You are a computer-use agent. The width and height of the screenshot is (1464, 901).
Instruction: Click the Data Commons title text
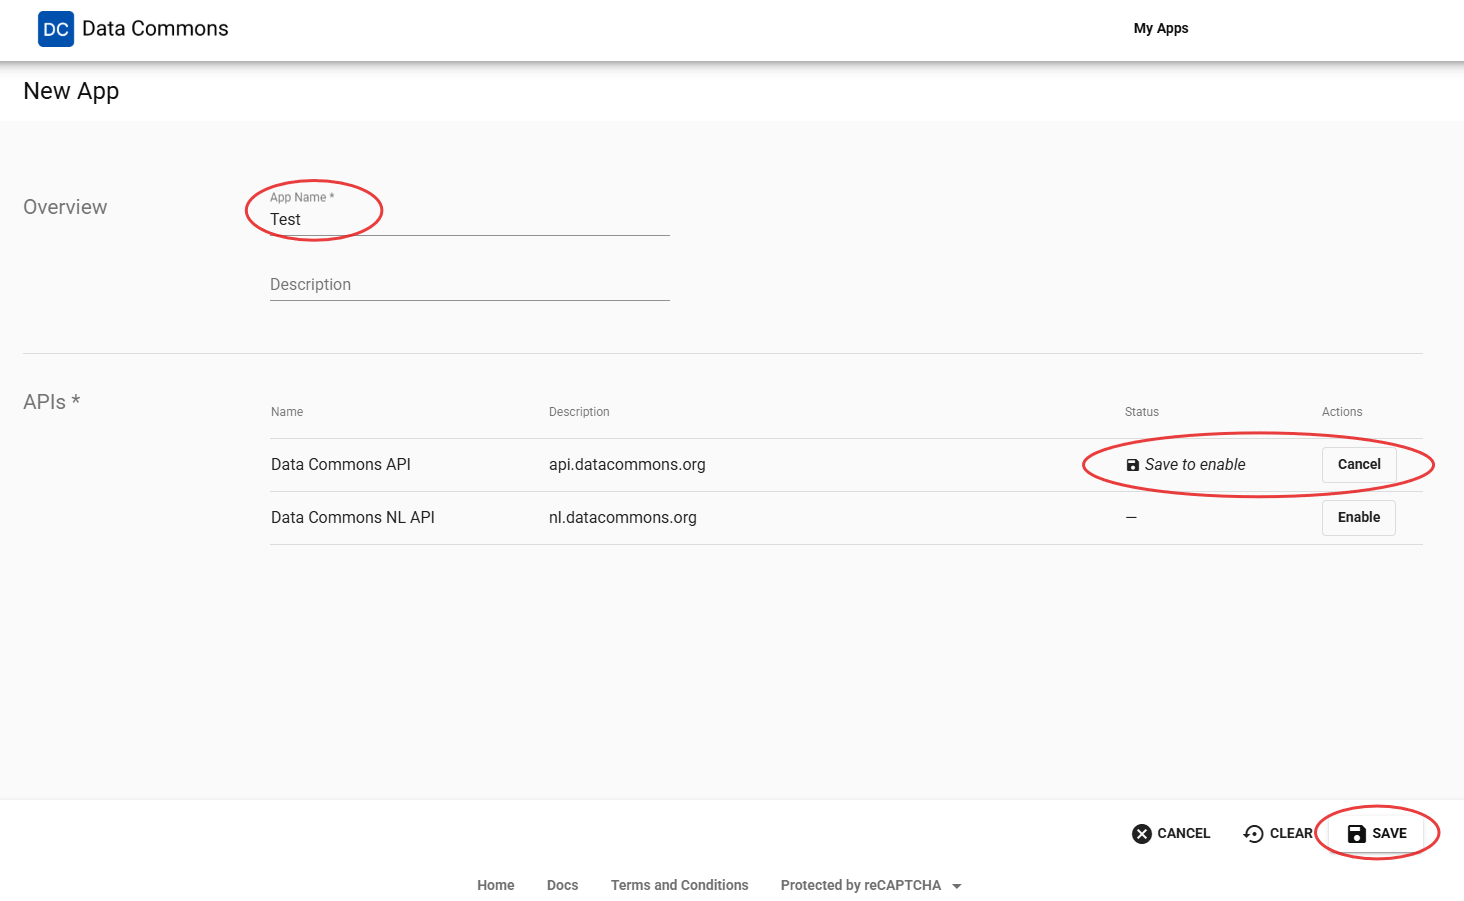click(x=155, y=29)
